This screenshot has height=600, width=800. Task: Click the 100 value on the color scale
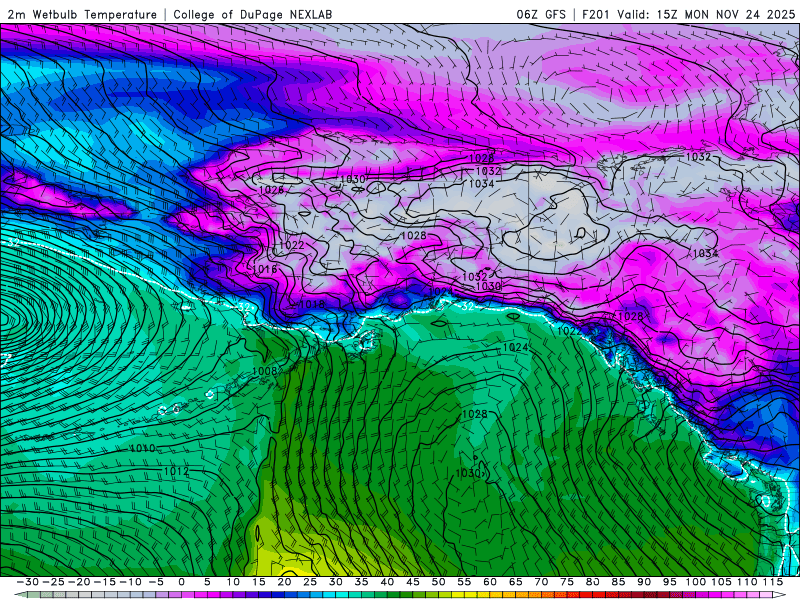click(695, 582)
